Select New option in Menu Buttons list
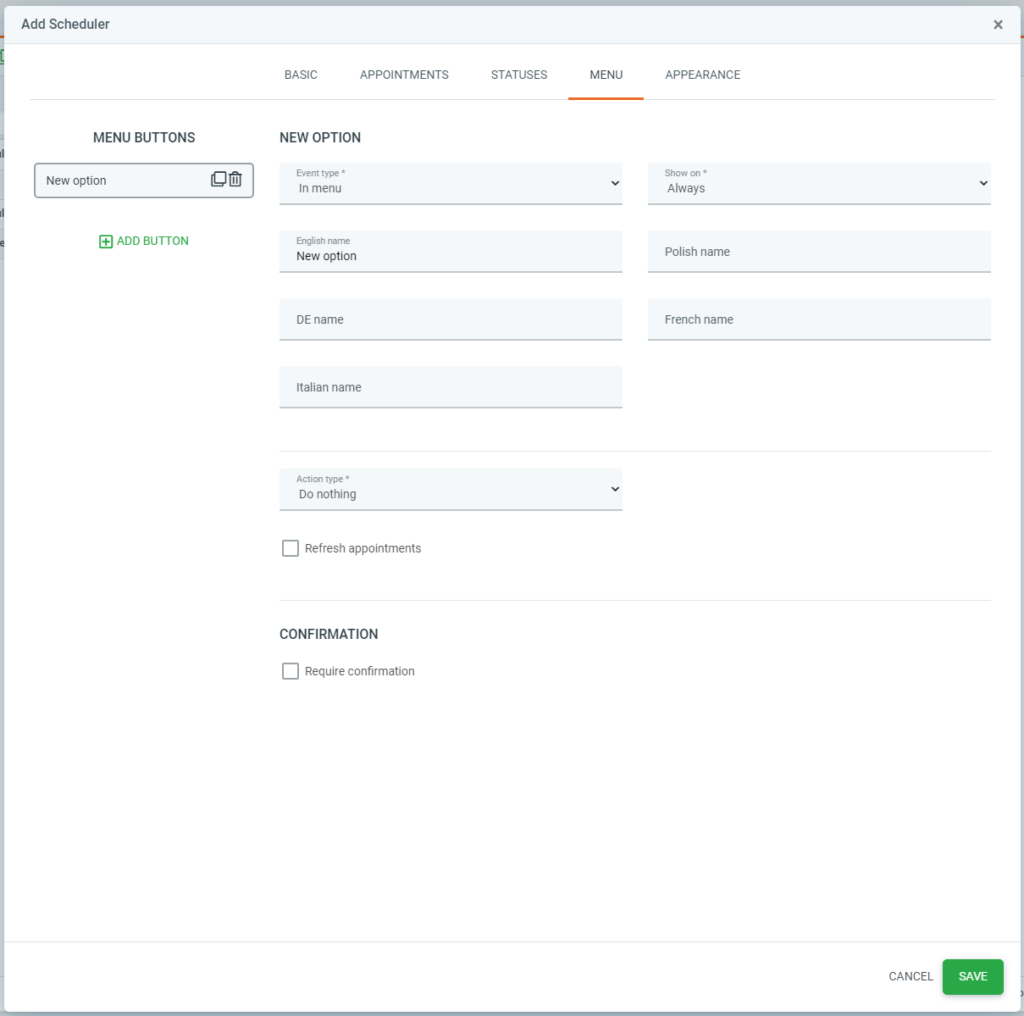 pos(120,181)
